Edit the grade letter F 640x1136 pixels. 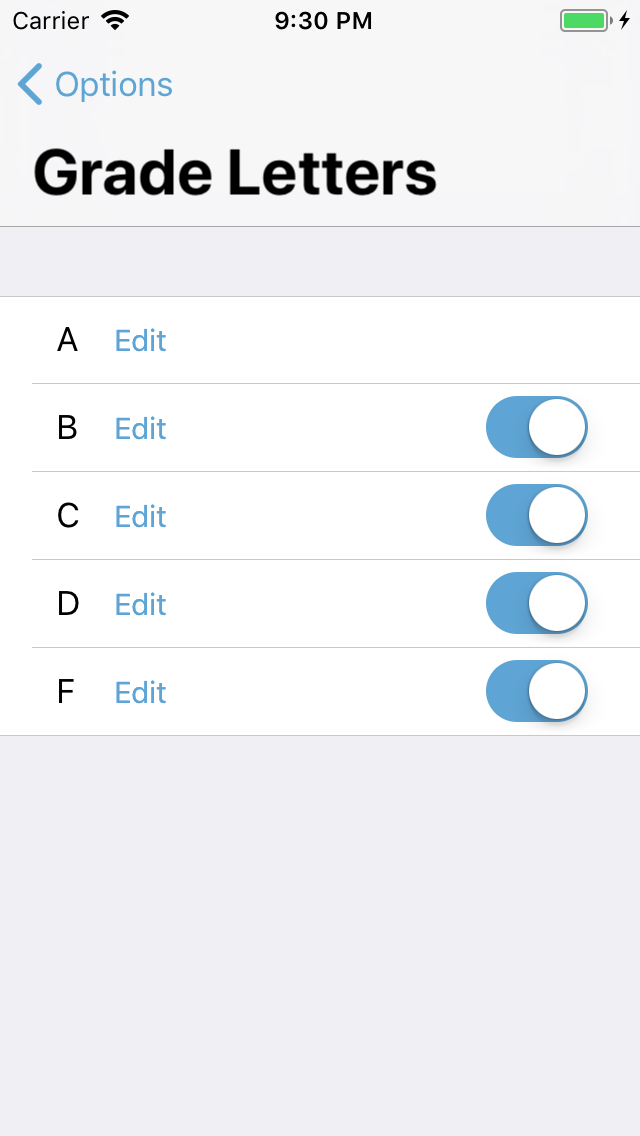tap(139, 692)
